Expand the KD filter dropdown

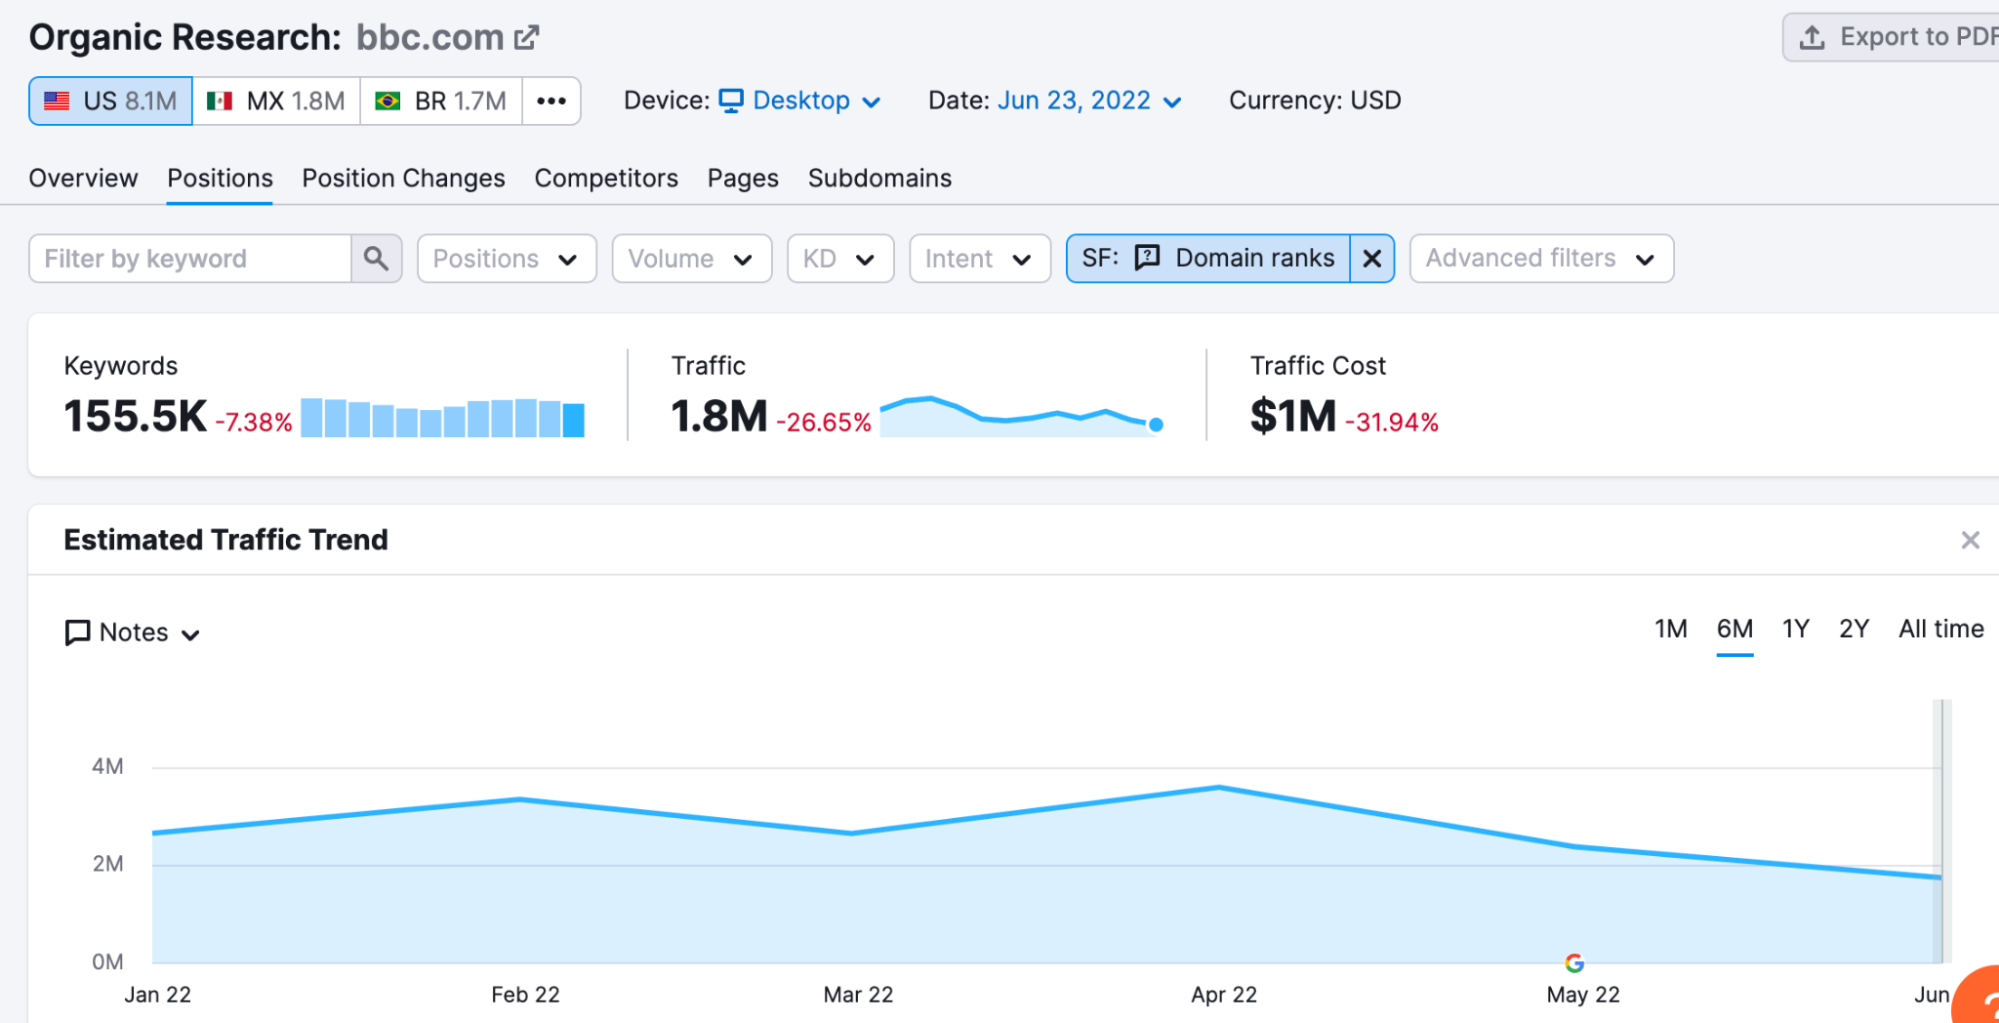pyautogui.click(x=840, y=259)
